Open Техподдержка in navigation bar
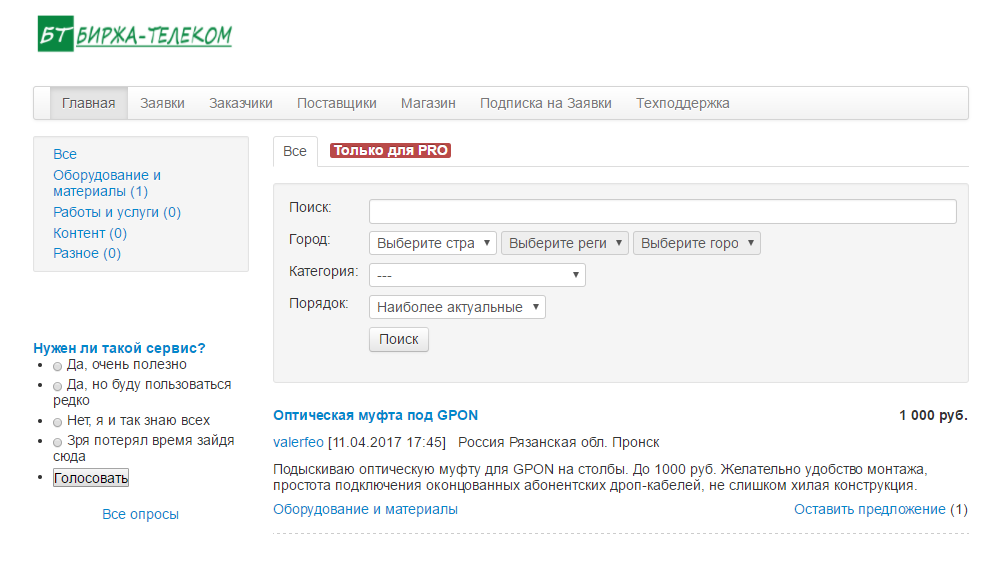 (x=682, y=103)
